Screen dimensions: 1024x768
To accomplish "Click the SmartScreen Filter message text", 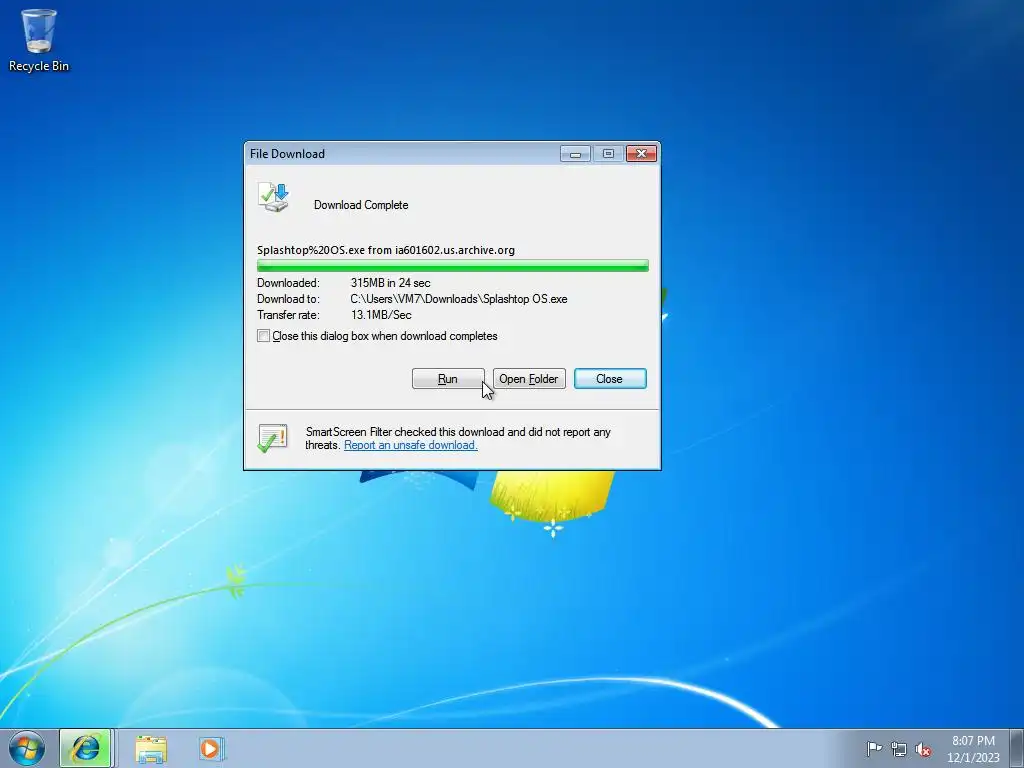I will 458,438.
